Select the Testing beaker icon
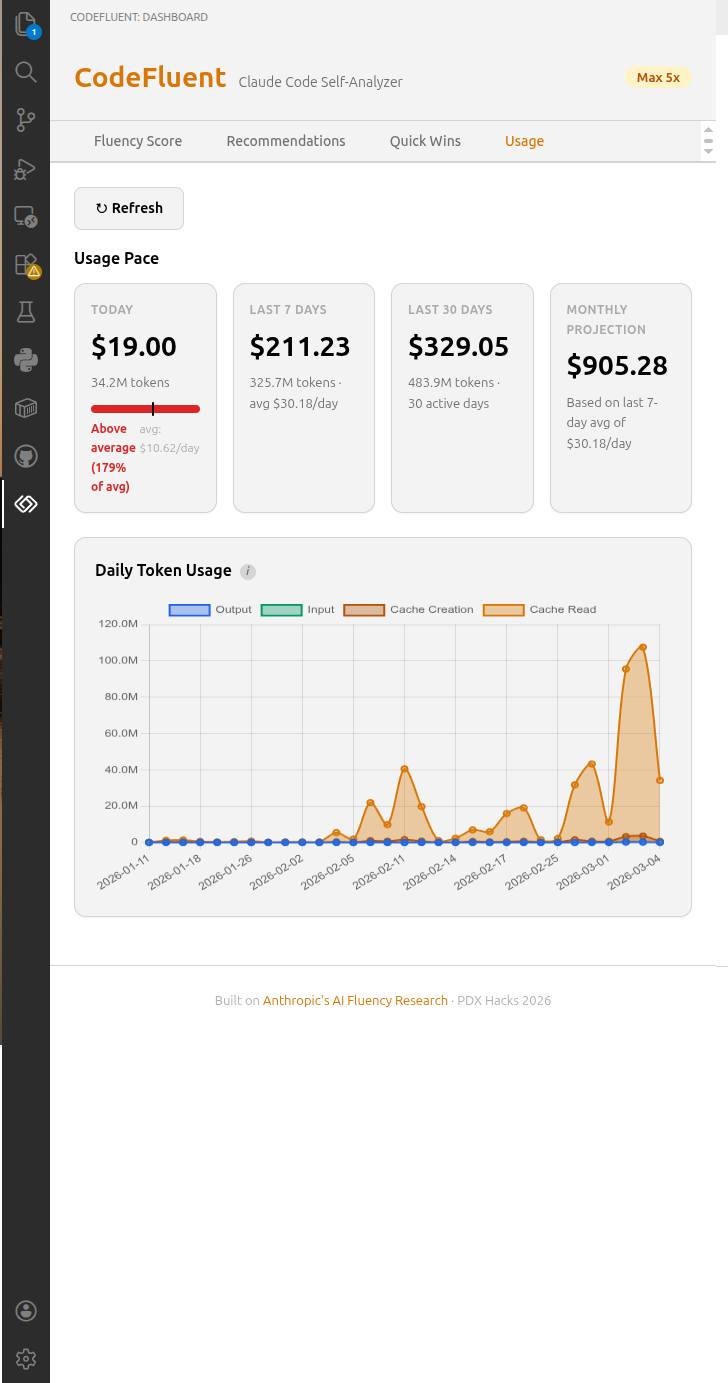Viewport: 728px width, 1383px height. pos(25,312)
